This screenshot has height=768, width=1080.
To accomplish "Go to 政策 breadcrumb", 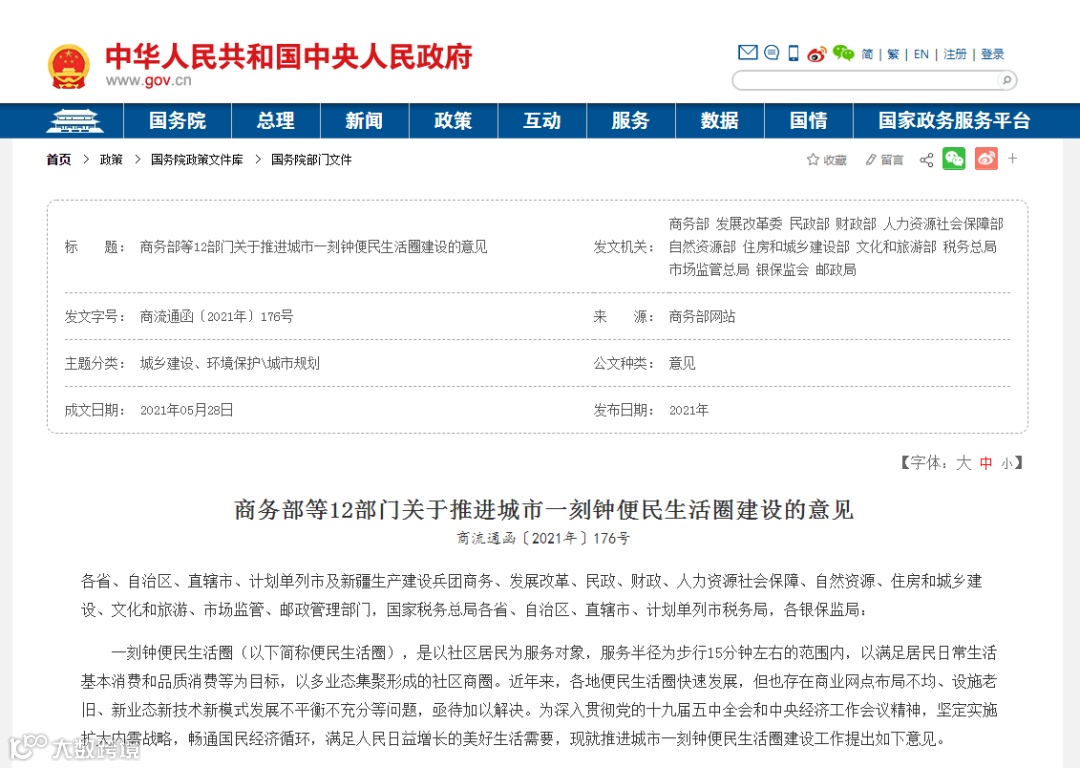I will [111, 160].
